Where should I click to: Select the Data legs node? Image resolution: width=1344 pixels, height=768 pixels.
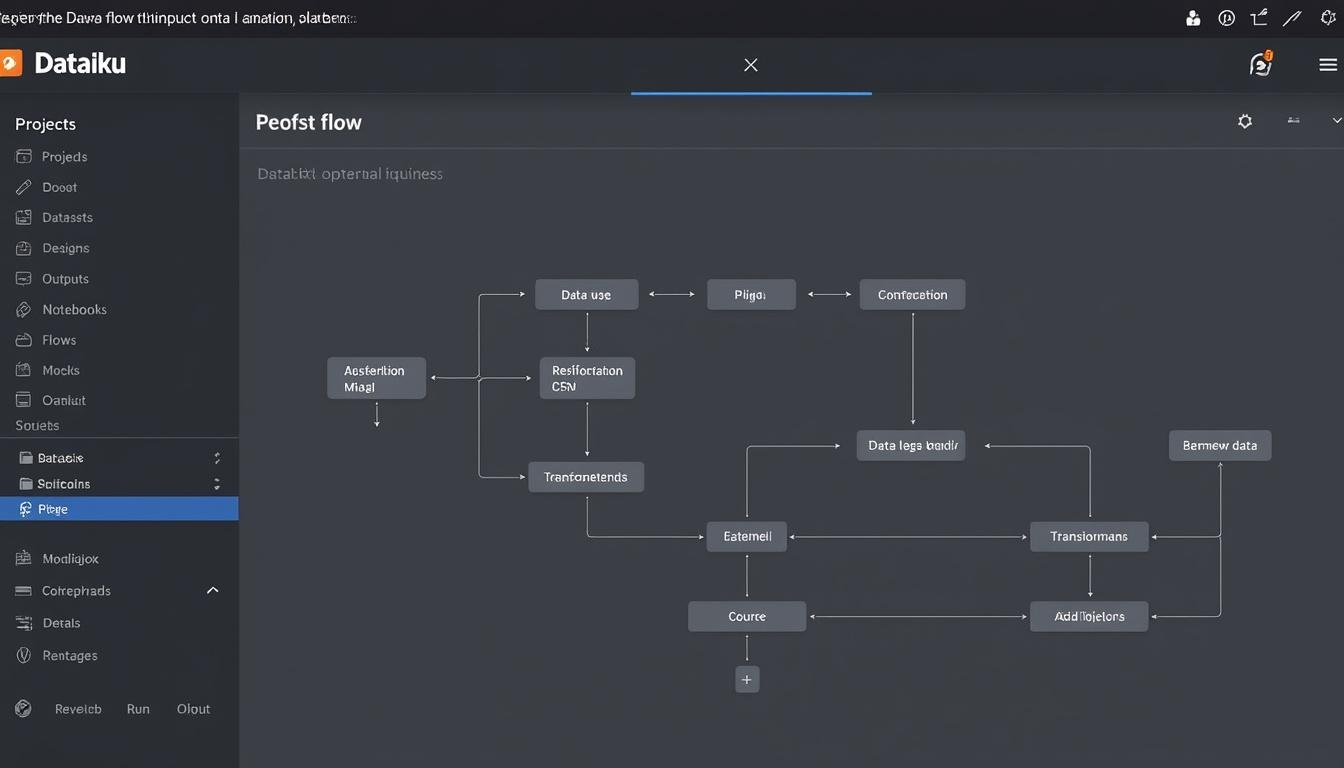(911, 445)
